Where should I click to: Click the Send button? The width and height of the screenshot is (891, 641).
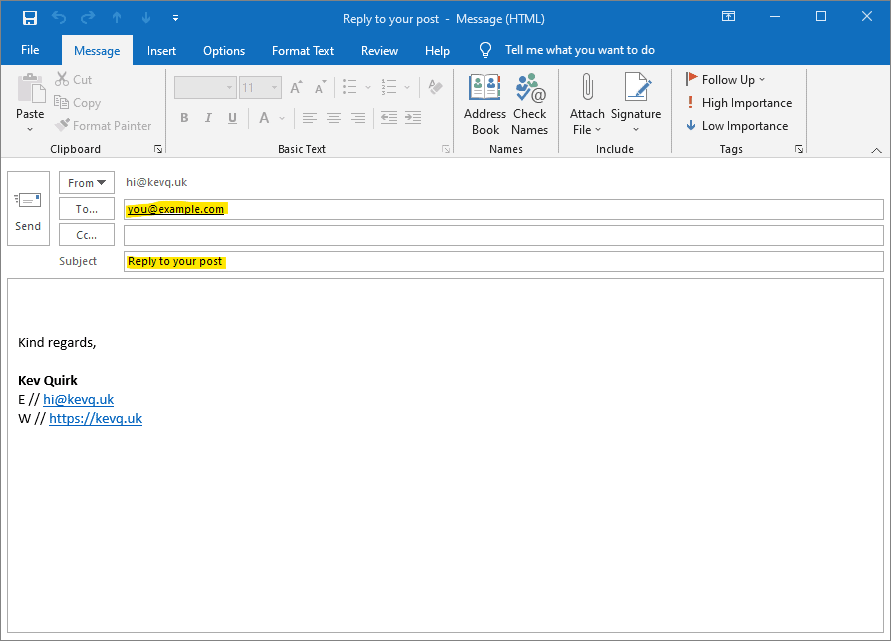tap(28, 207)
